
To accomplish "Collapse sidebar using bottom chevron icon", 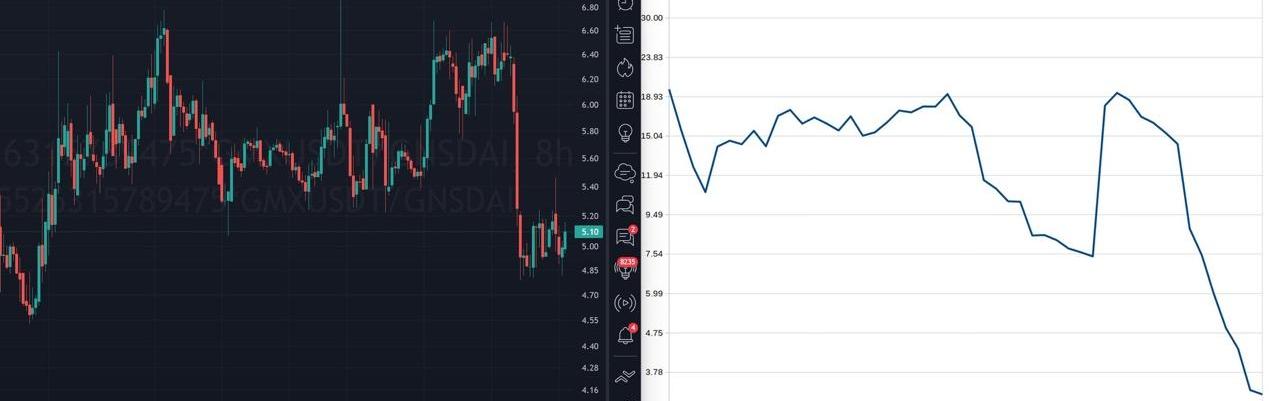I will [x=625, y=376].
